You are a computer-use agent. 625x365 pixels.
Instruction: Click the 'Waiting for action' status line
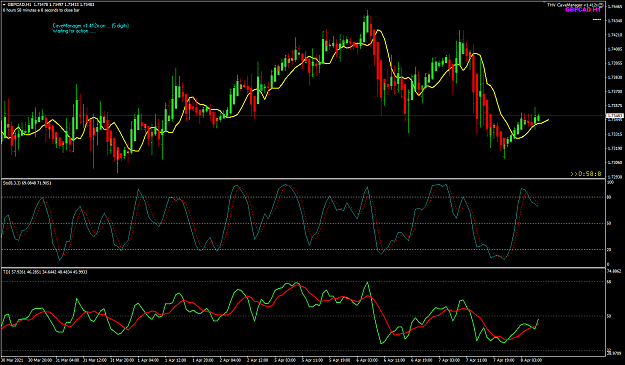pyautogui.click(x=74, y=31)
